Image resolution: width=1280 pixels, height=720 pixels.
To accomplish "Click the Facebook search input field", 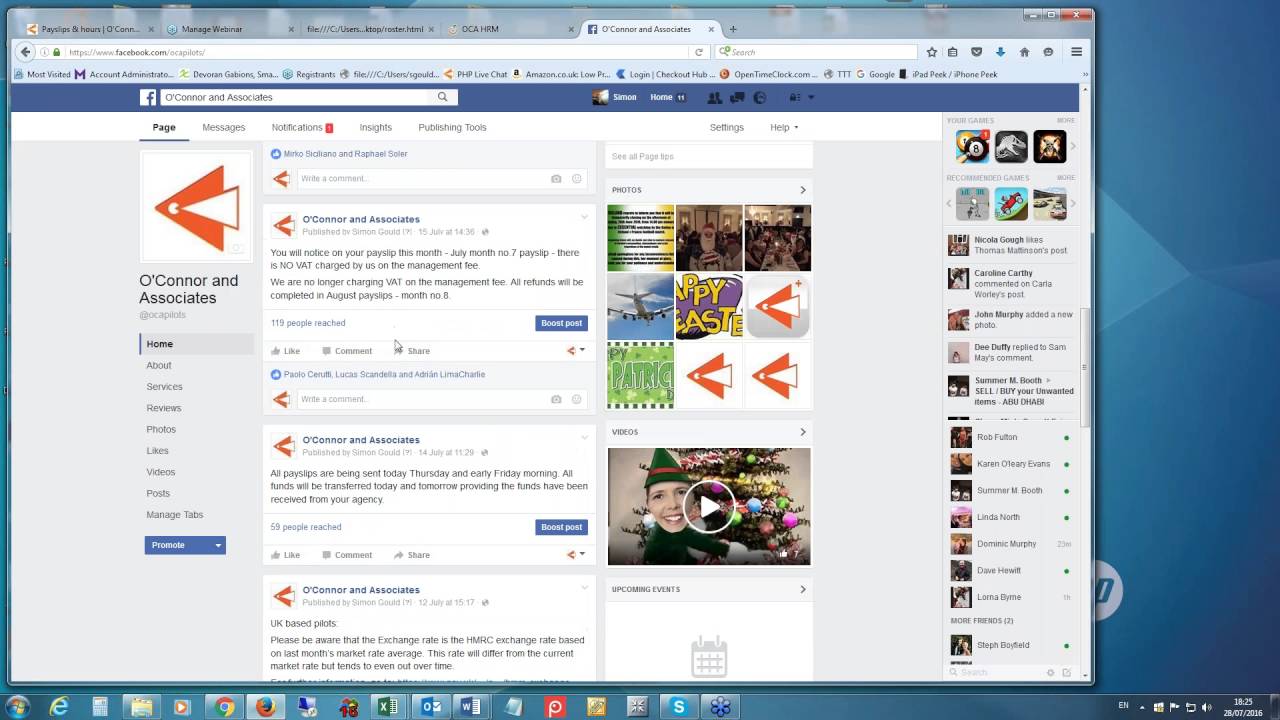I will (x=296, y=97).
